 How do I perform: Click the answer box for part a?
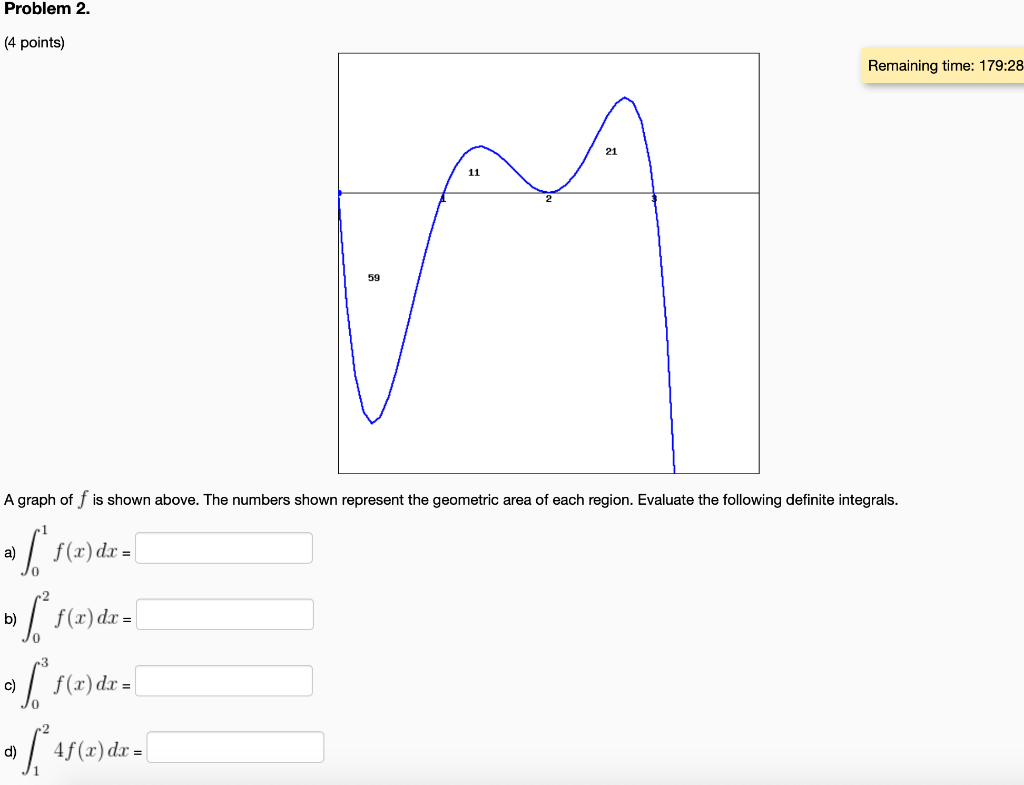pyautogui.click(x=223, y=548)
